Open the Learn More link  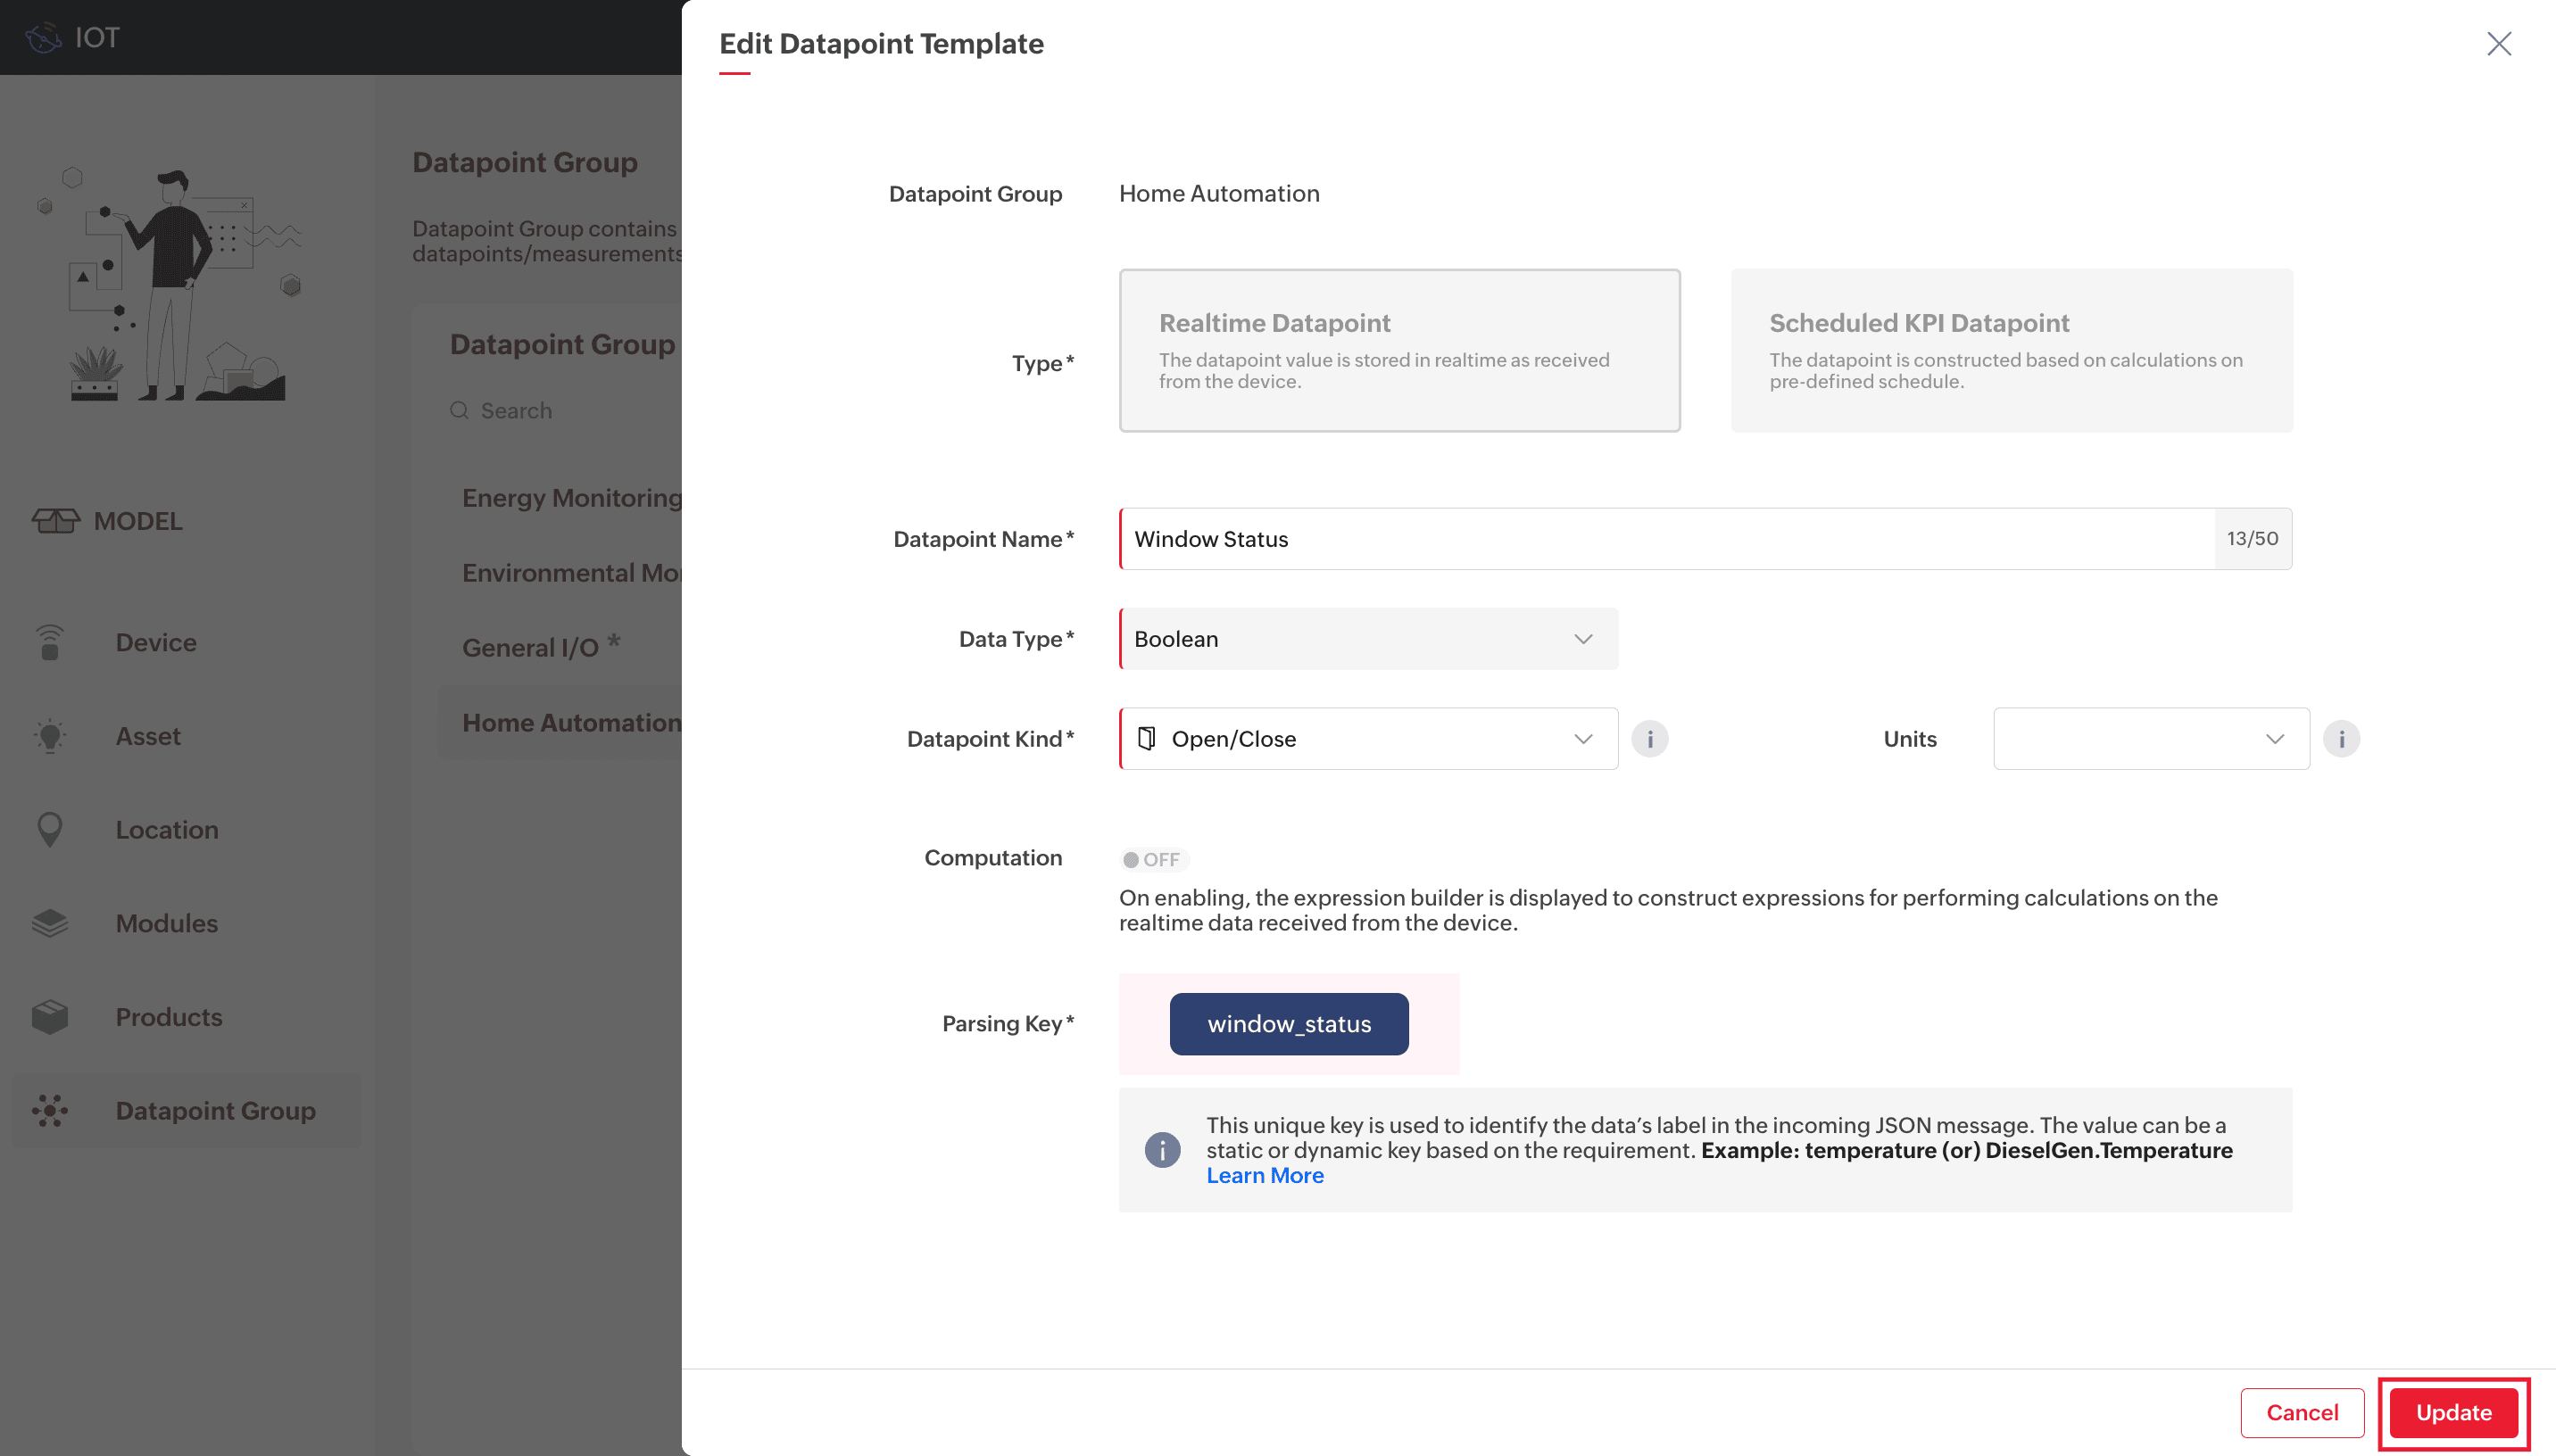[x=1264, y=1176]
